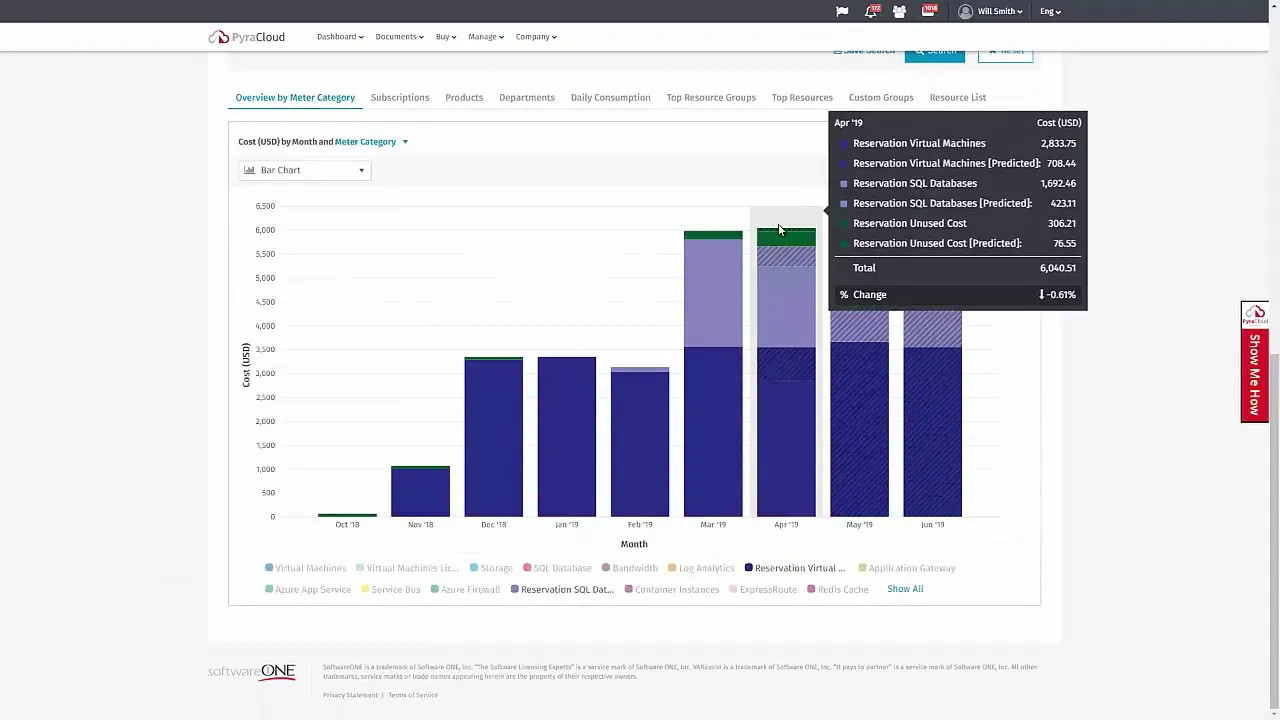The width and height of the screenshot is (1280, 720).
Task: Open the bell notifications icon
Action: coord(871,12)
